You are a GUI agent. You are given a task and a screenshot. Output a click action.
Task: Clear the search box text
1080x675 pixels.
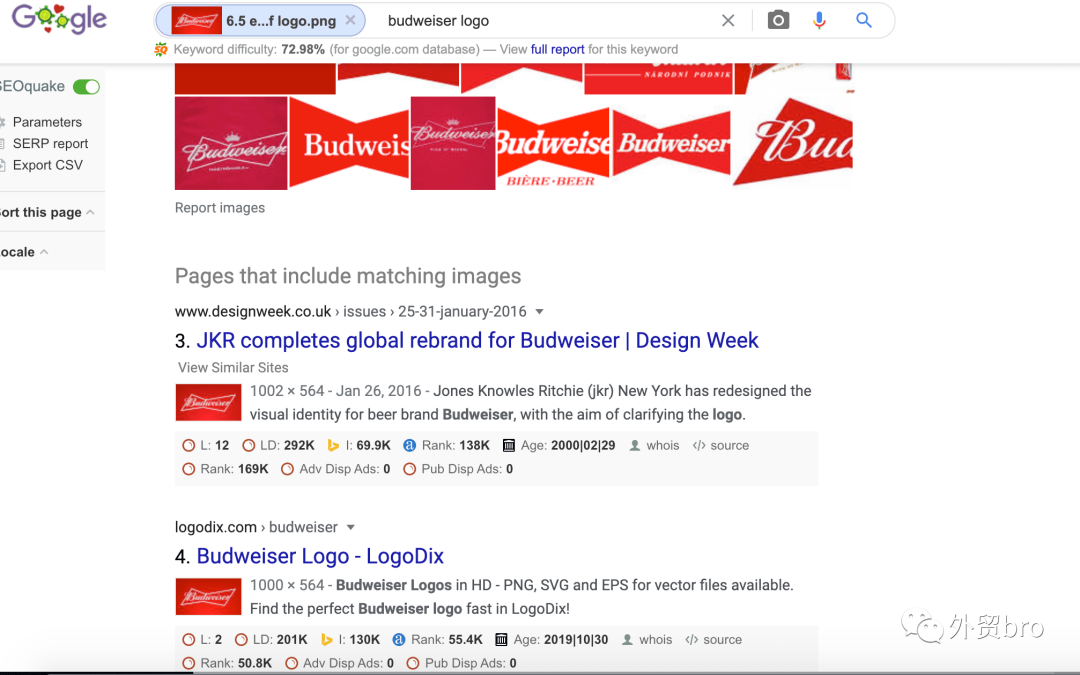(727, 21)
